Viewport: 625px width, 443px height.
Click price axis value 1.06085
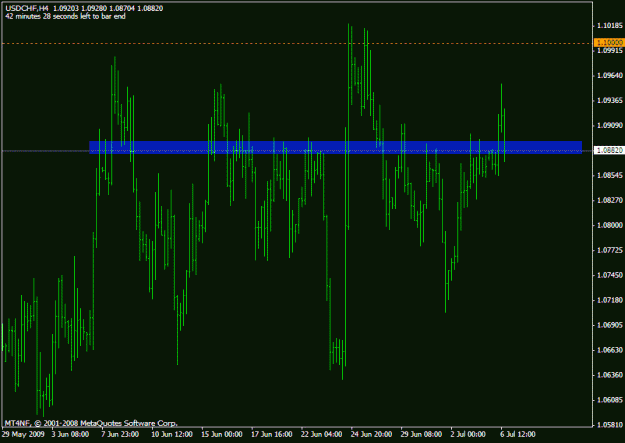coord(609,400)
